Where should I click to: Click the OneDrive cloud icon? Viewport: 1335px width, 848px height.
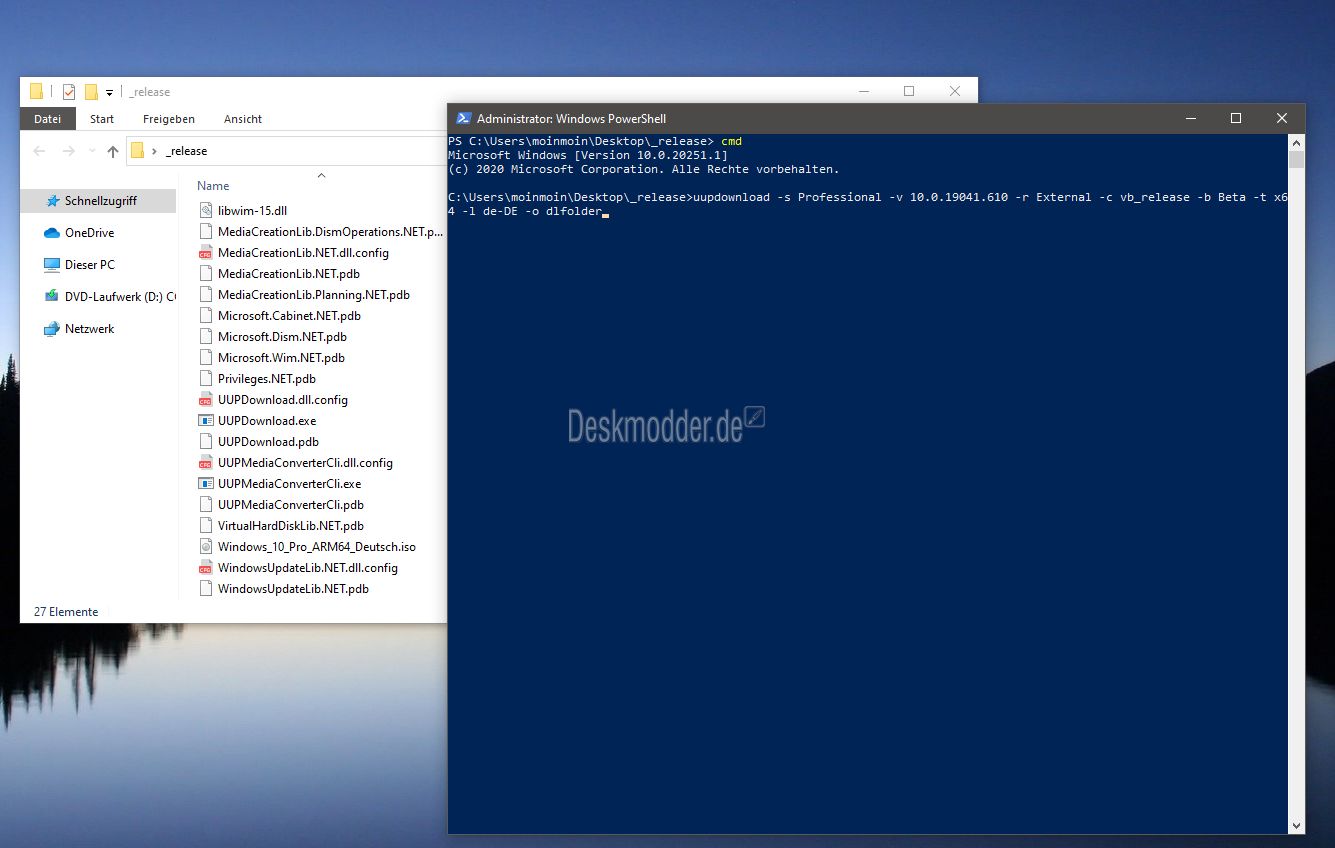52,233
